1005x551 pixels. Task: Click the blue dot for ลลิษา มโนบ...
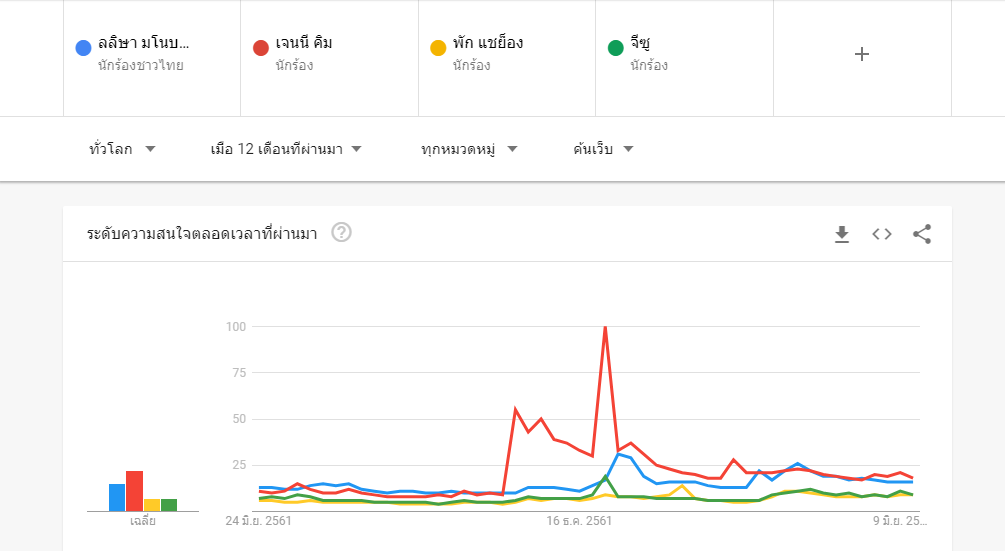pos(84,47)
